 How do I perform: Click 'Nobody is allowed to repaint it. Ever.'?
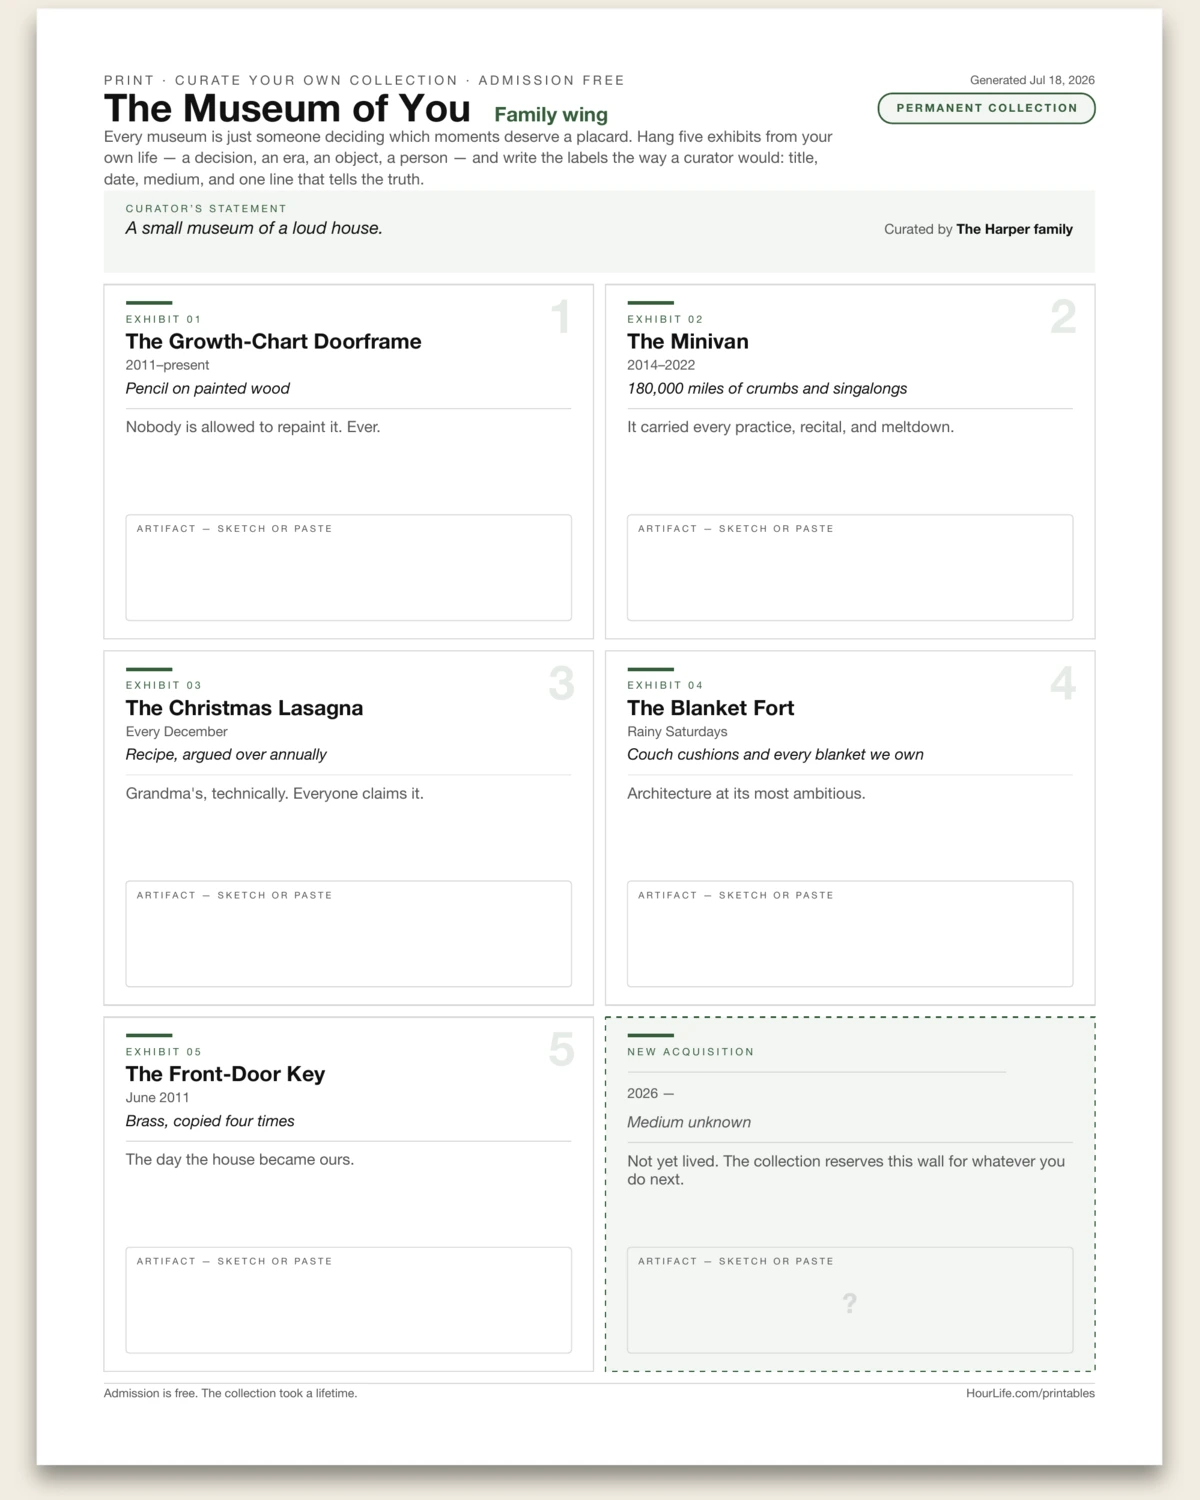pos(253,427)
